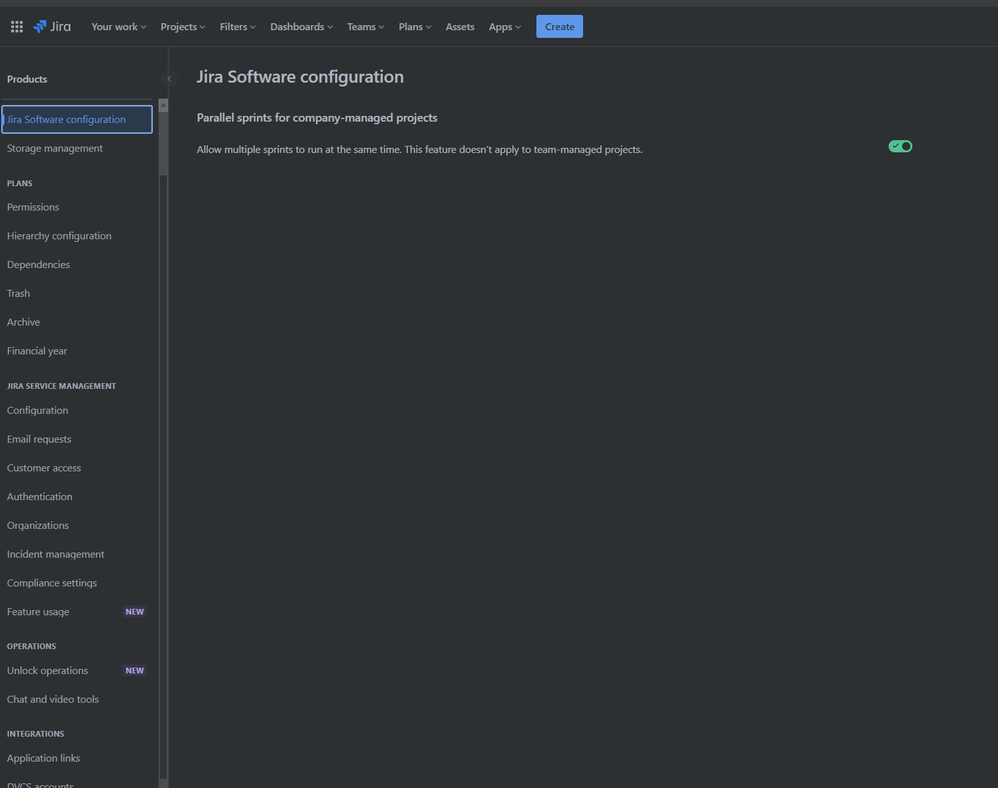Screen dimensions: 998x788
Task: Go to Customer access
Action: [x=44, y=468]
